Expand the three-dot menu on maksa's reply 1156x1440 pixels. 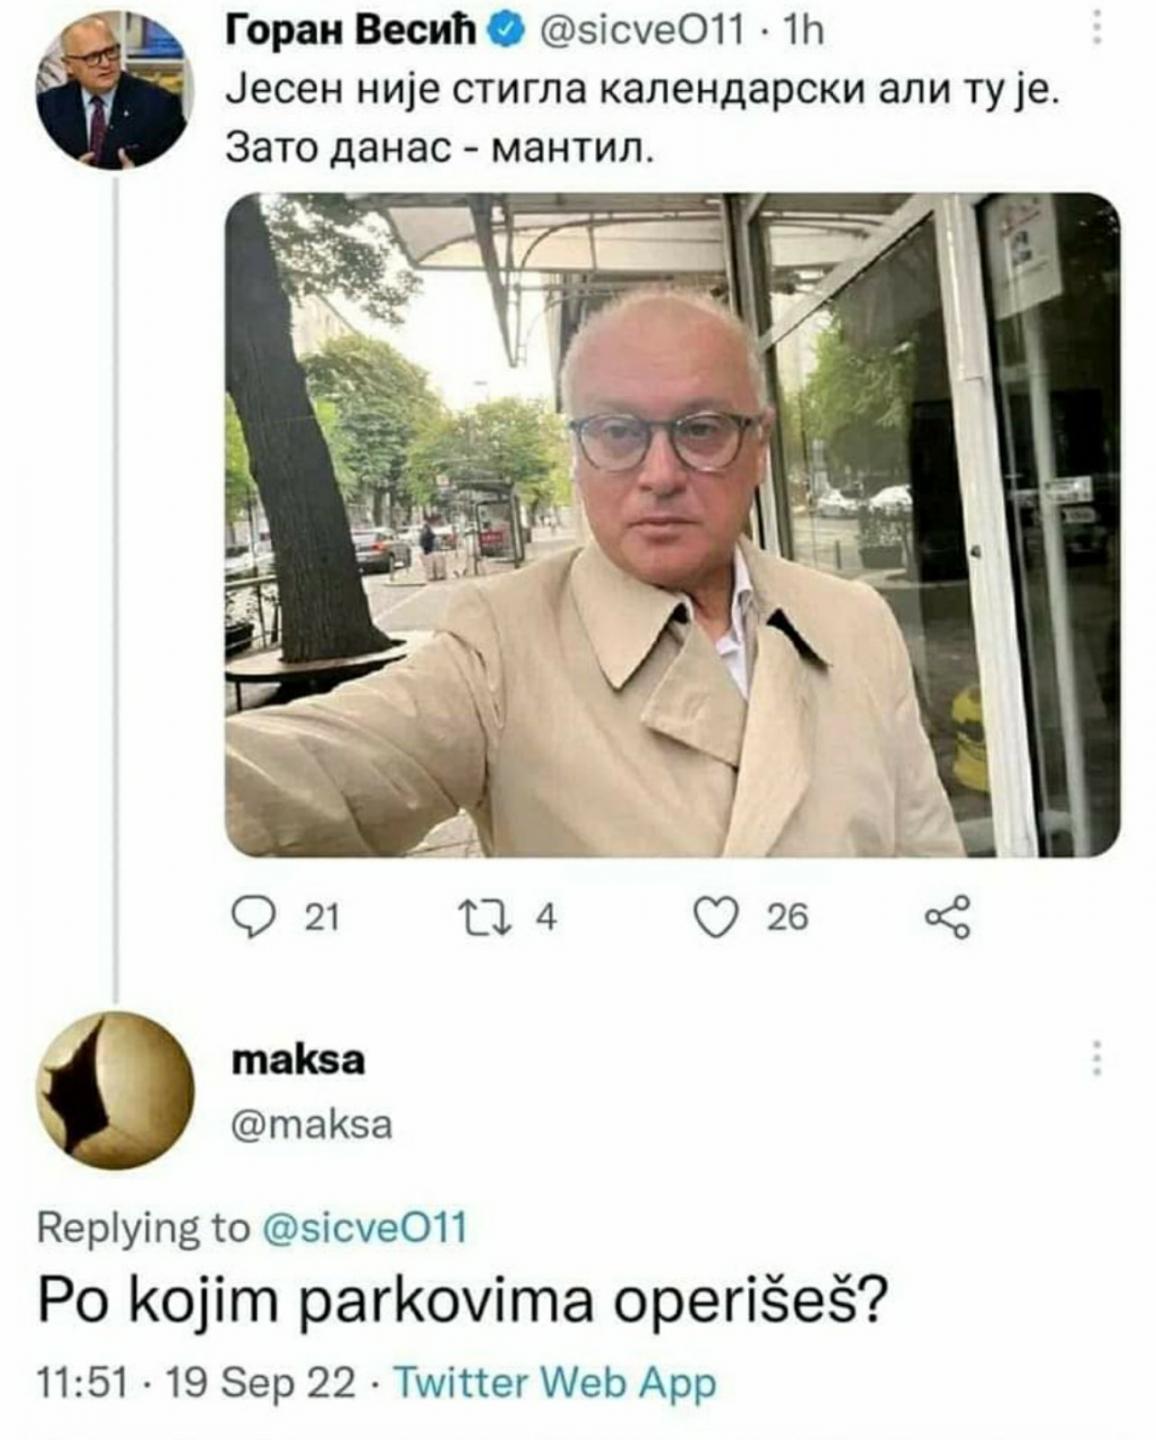pos(1096,1058)
